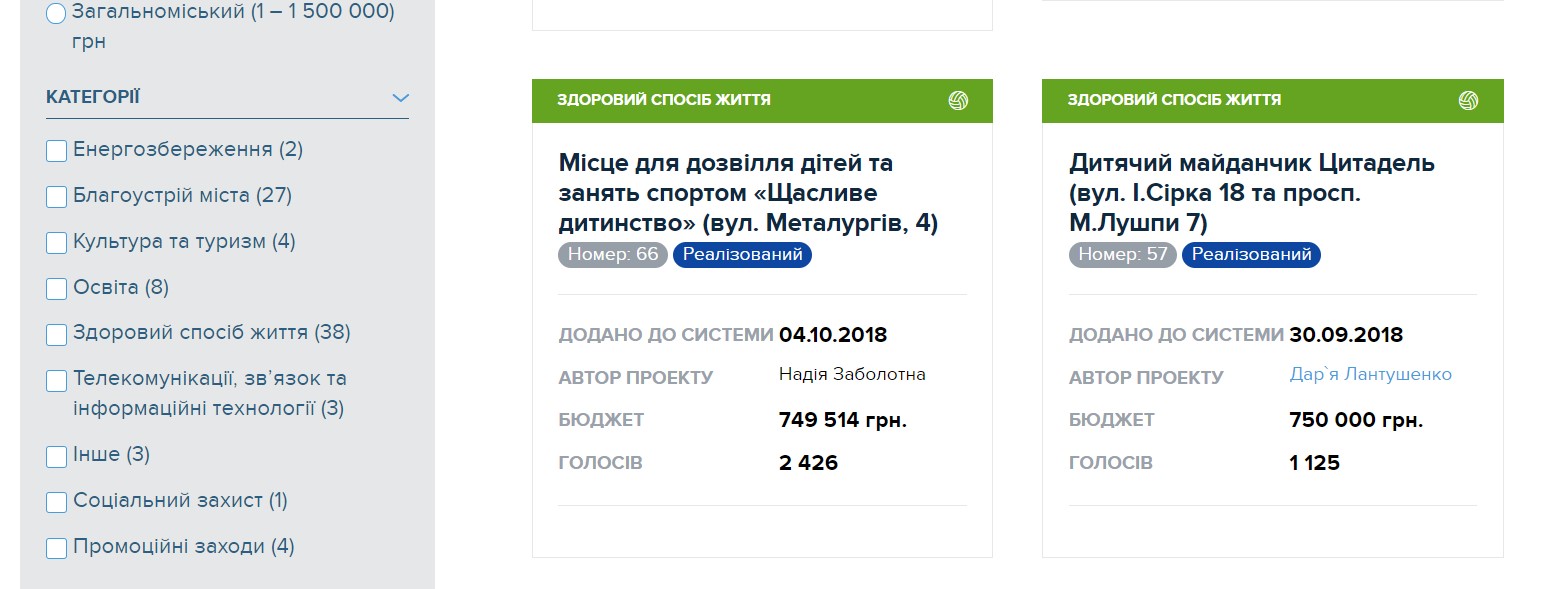Collapse the Категорії section chevron
Viewport: 1562px width, 589px height.
pyautogui.click(x=401, y=98)
